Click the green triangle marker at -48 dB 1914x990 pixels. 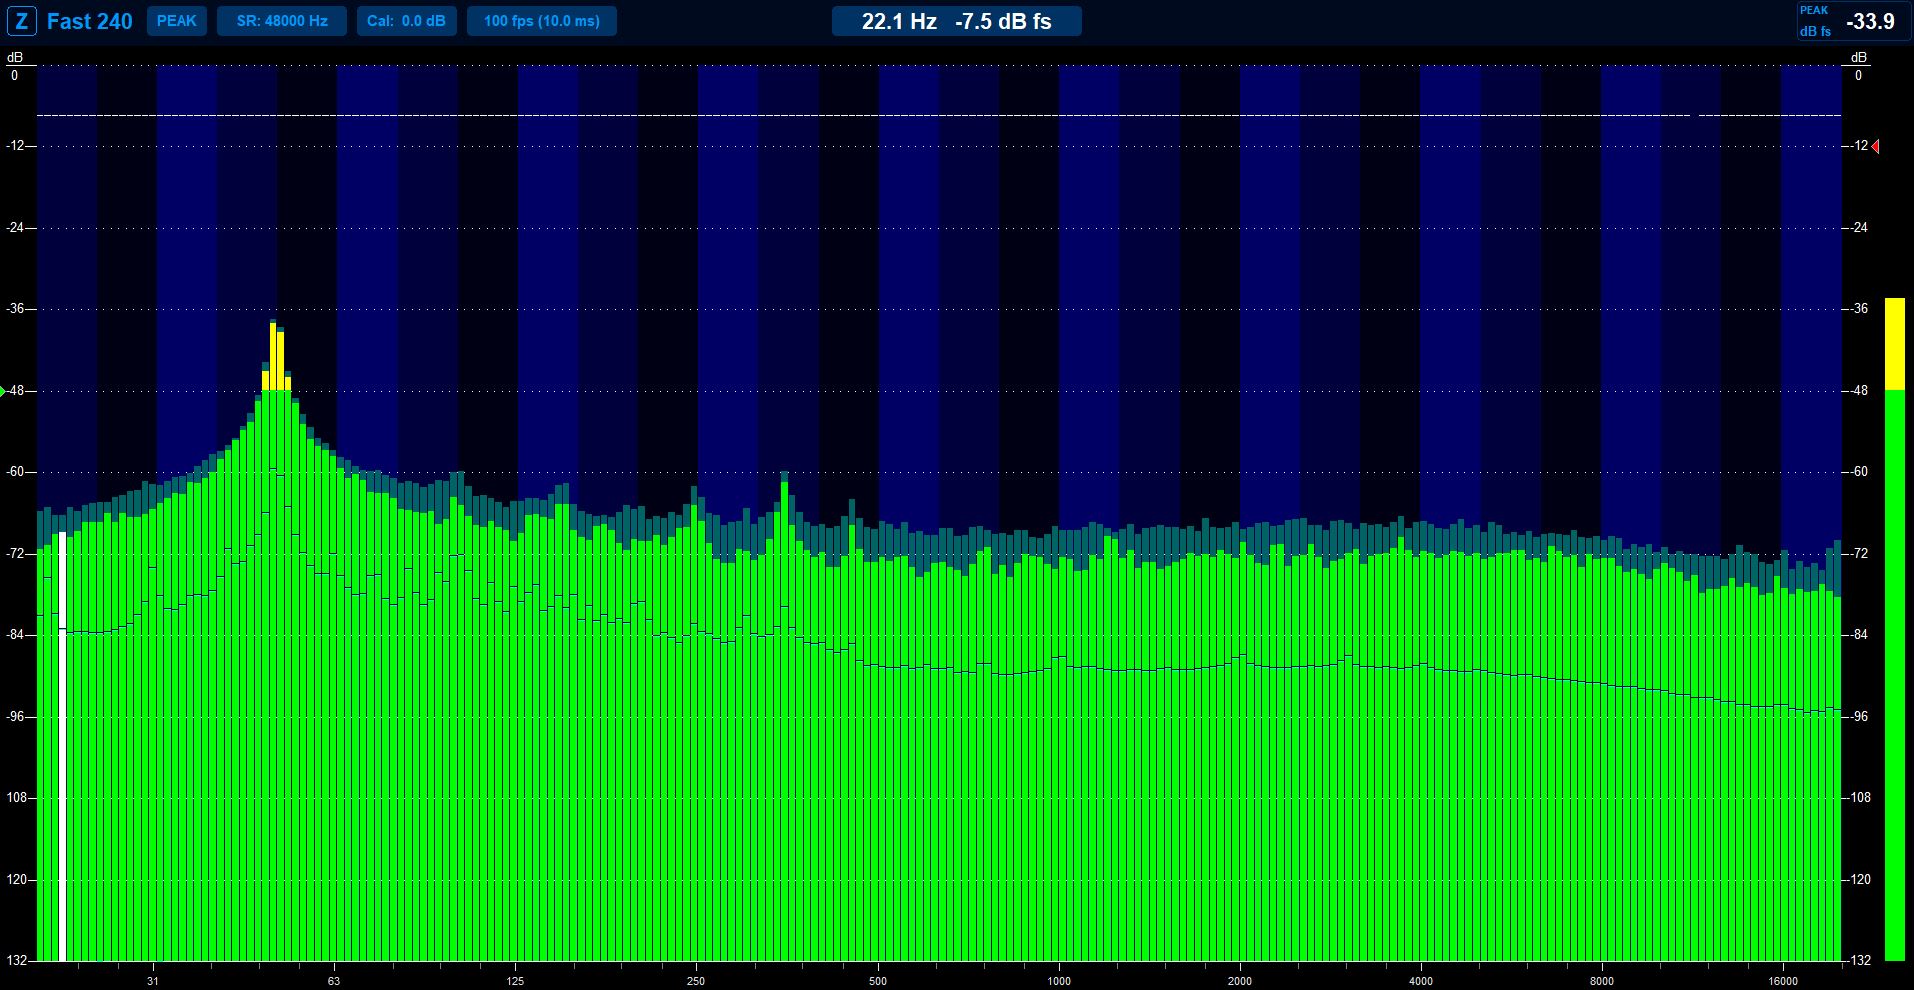[3, 391]
